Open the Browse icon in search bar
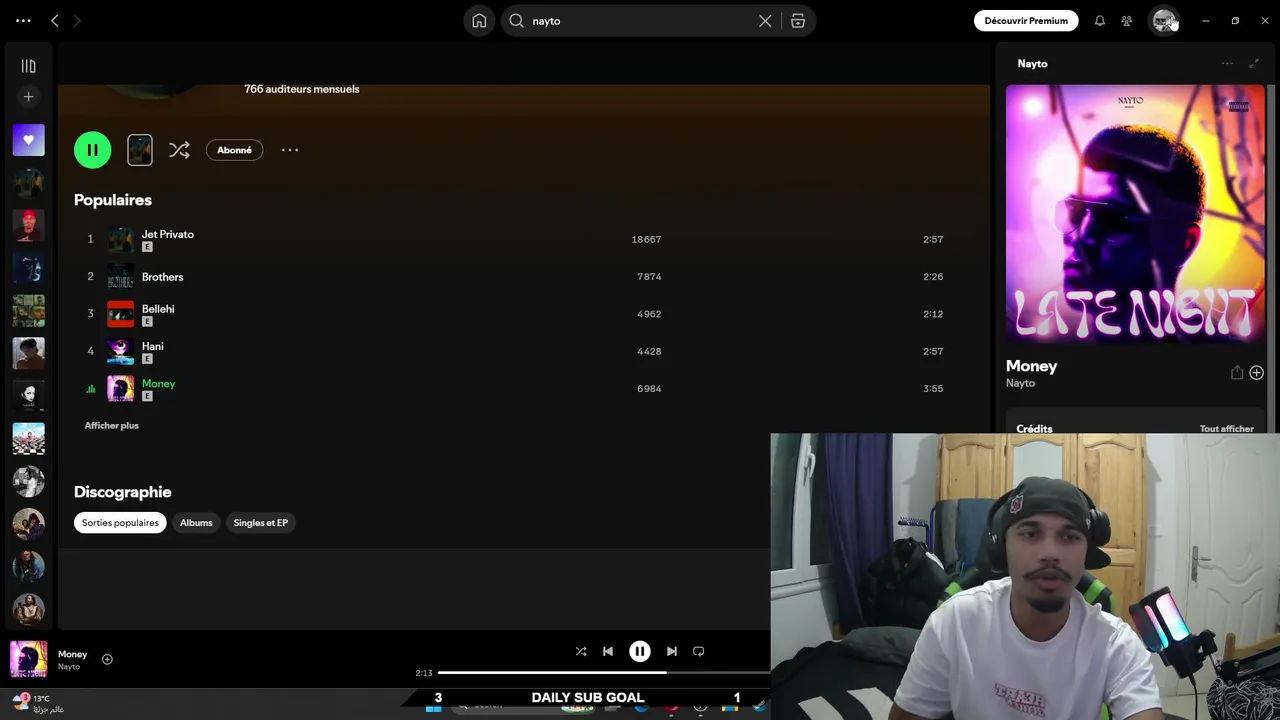The width and height of the screenshot is (1280, 720). (798, 20)
